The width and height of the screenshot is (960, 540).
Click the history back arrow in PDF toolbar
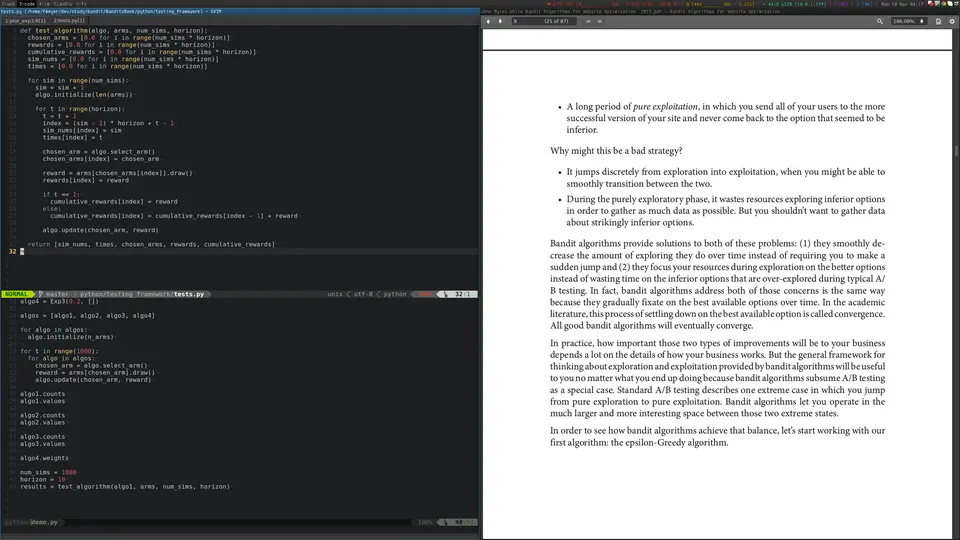[x=588, y=21]
